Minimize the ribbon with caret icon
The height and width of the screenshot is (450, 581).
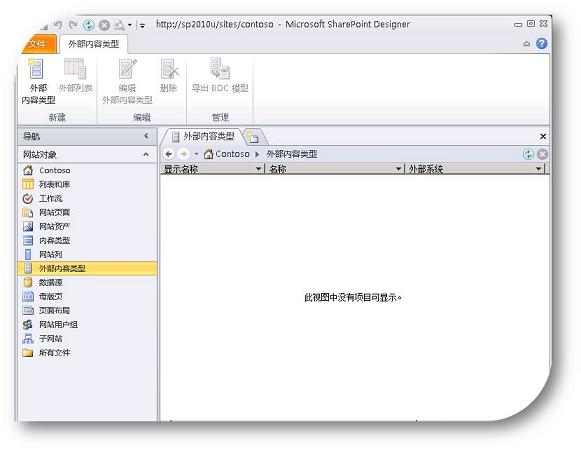(527, 44)
